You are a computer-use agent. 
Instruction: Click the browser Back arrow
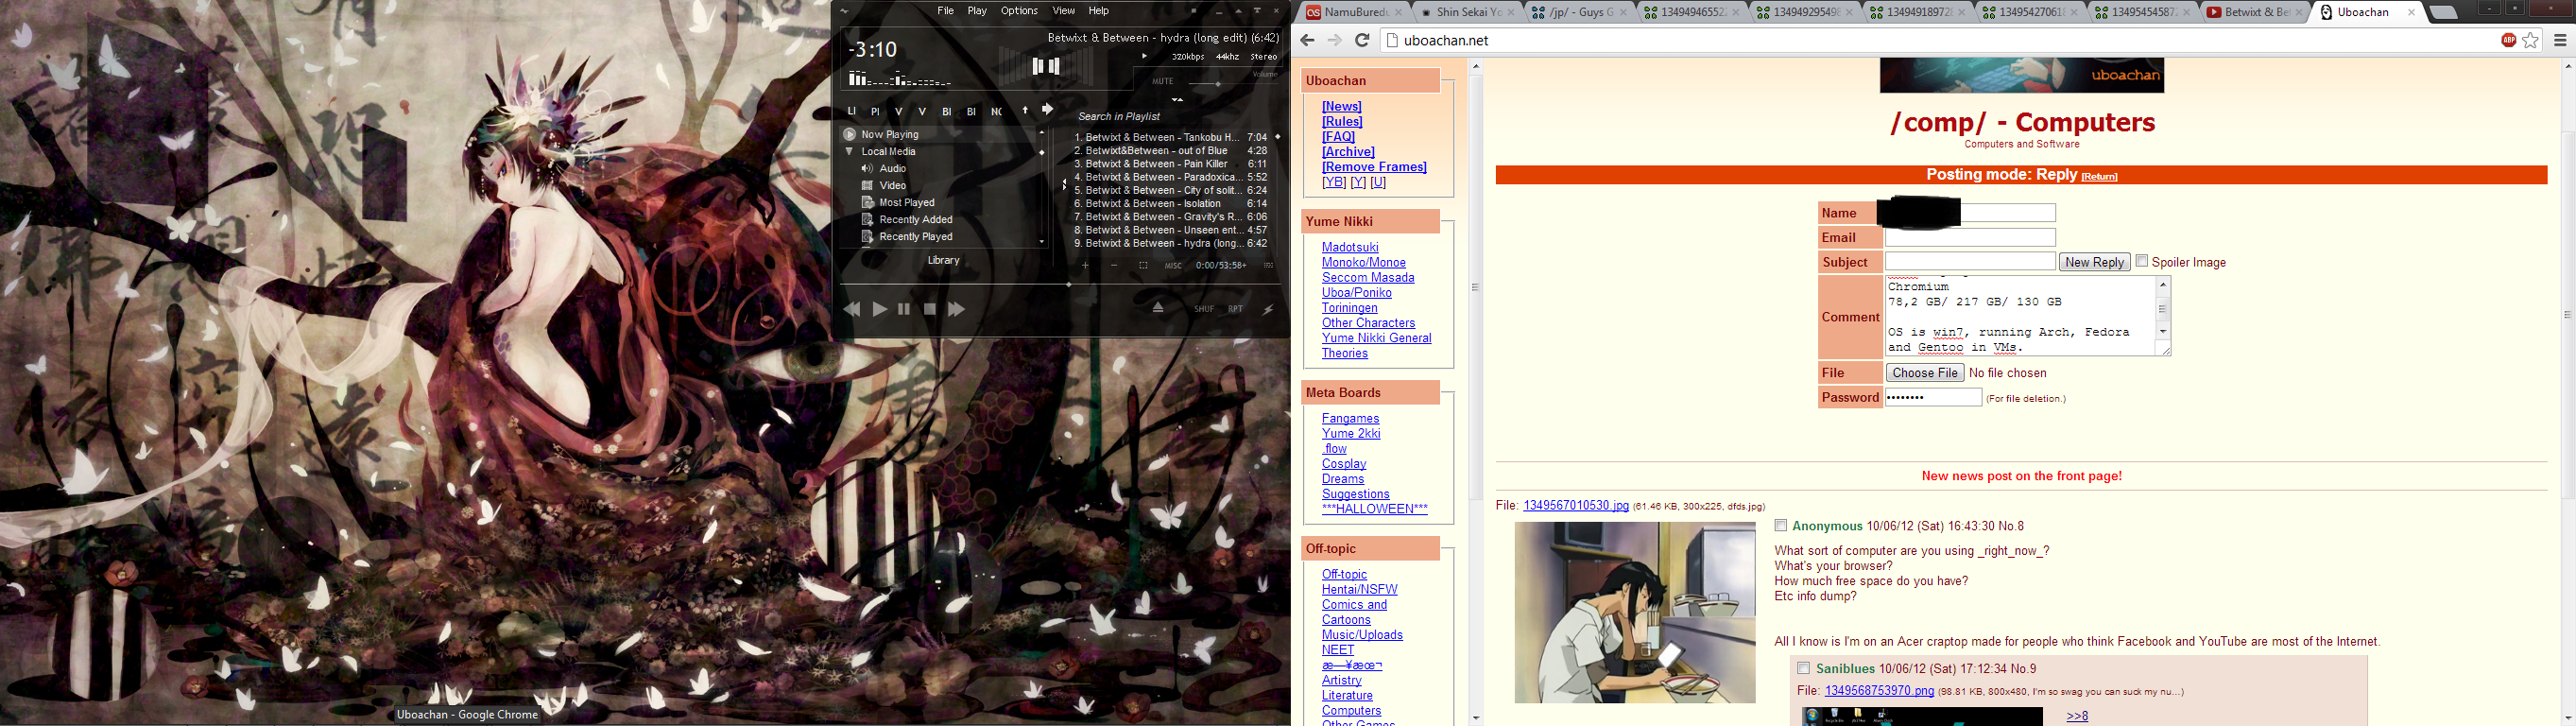(1307, 41)
